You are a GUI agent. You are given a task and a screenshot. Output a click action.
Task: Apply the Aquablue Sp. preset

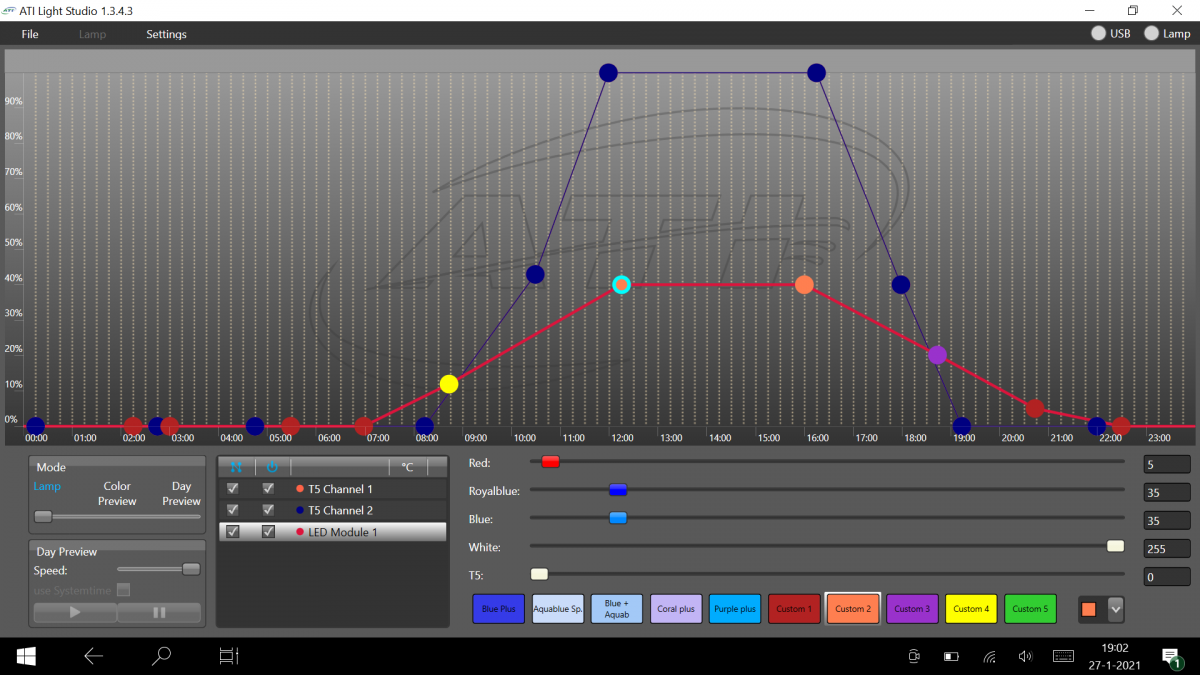click(558, 609)
